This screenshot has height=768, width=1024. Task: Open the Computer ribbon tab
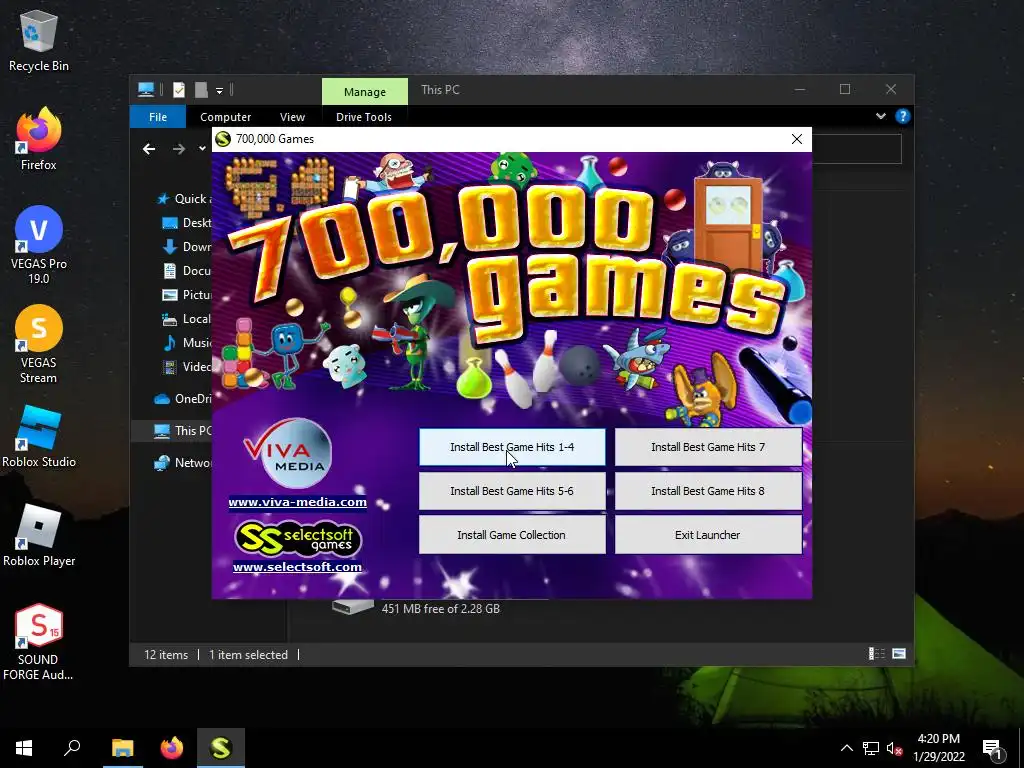(x=225, y=117)
